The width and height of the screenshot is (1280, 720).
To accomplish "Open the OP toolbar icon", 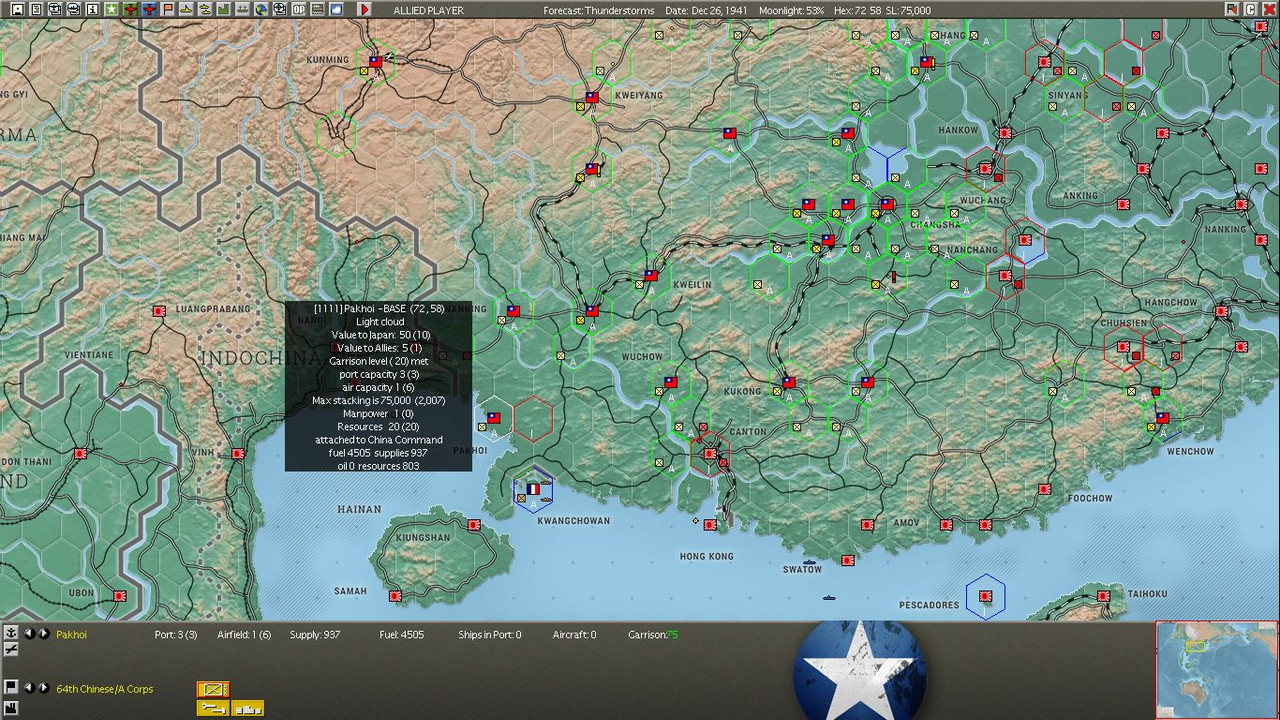I will pos(298,10).
